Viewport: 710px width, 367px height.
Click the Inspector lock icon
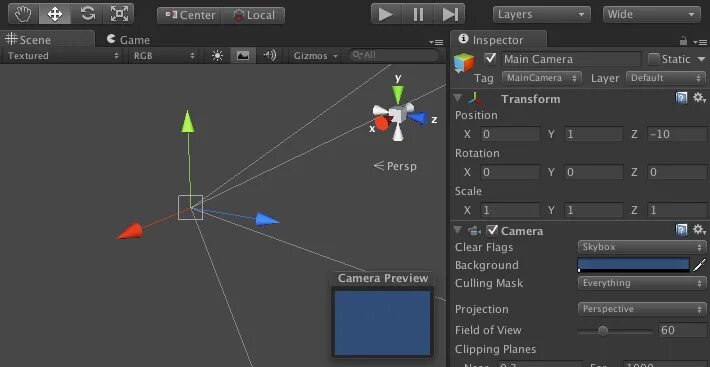[x=683, y=41]
